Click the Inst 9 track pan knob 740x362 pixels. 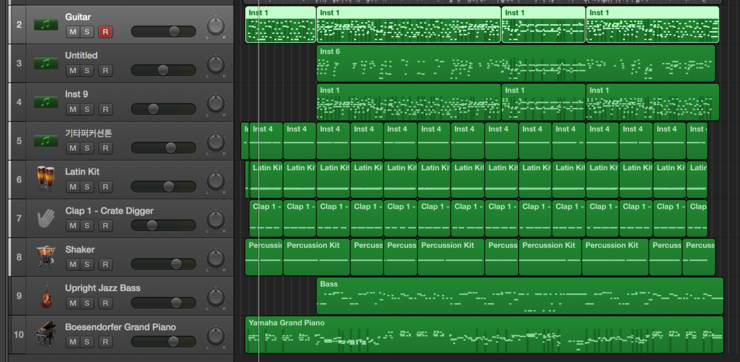(x=216, y=103)
